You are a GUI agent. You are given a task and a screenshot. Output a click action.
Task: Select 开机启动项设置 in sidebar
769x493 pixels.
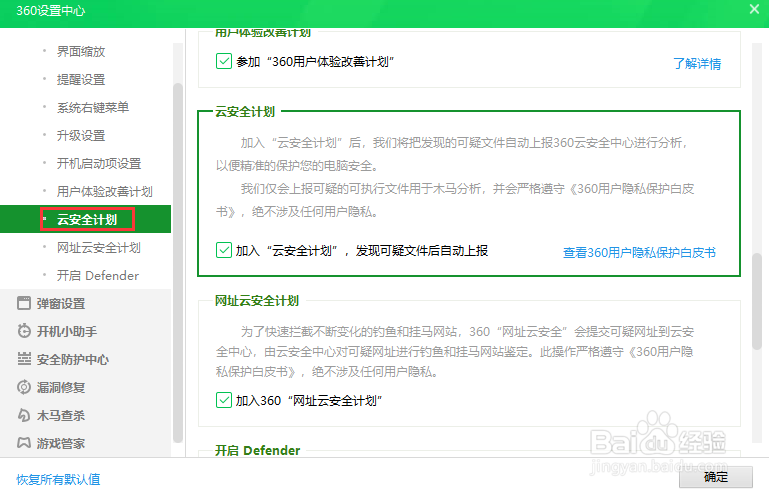click(99, 163)
